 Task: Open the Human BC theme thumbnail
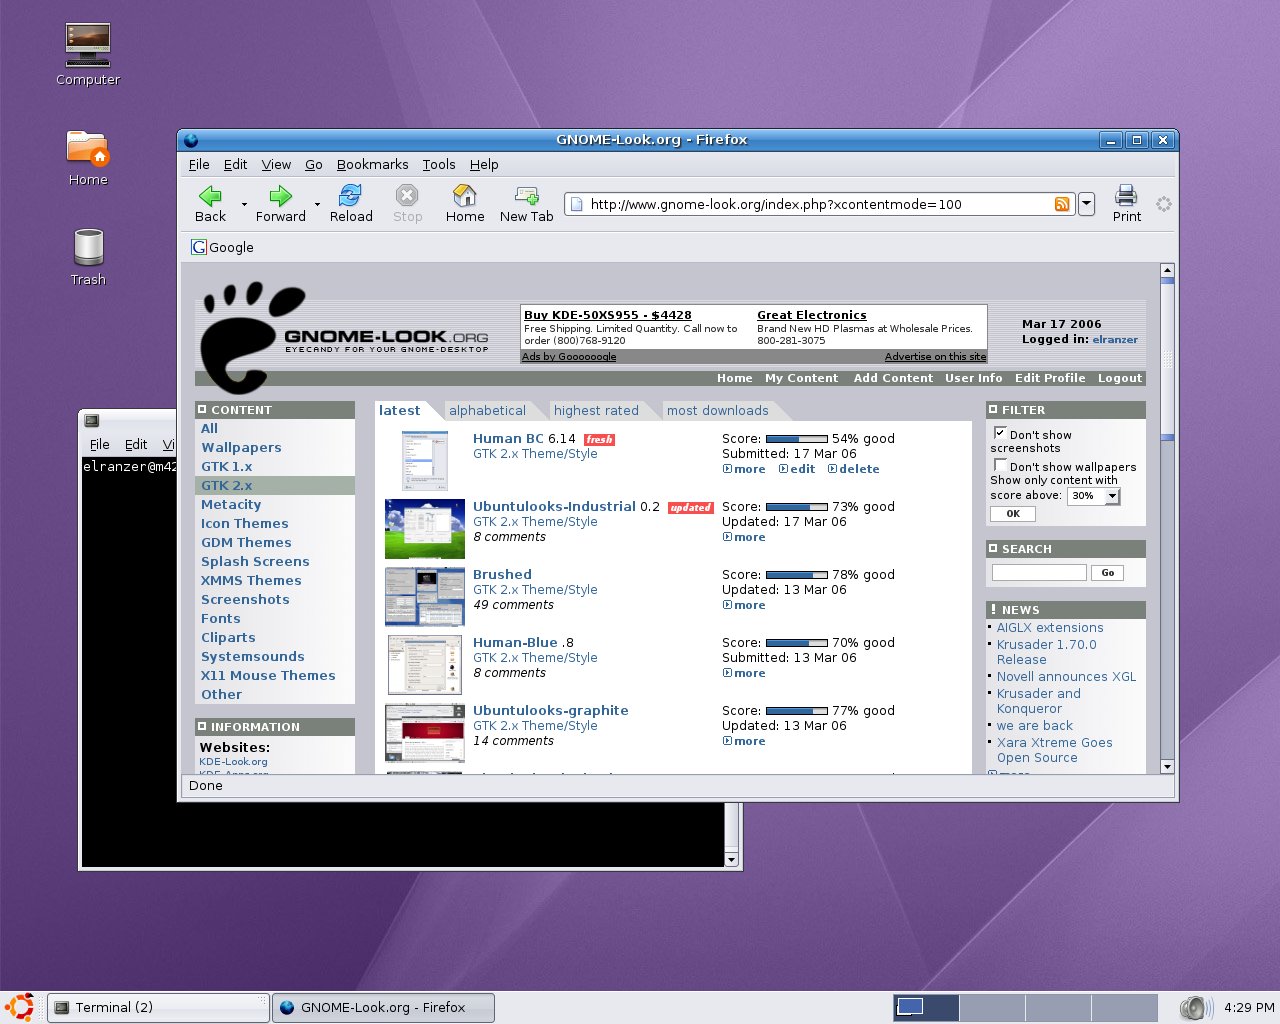click(424, 461)
